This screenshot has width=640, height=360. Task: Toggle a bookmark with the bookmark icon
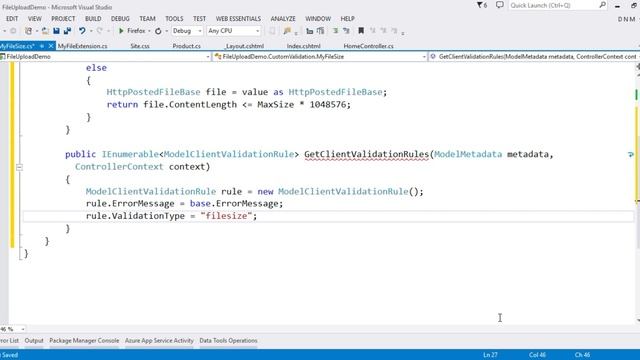point(361,31)
